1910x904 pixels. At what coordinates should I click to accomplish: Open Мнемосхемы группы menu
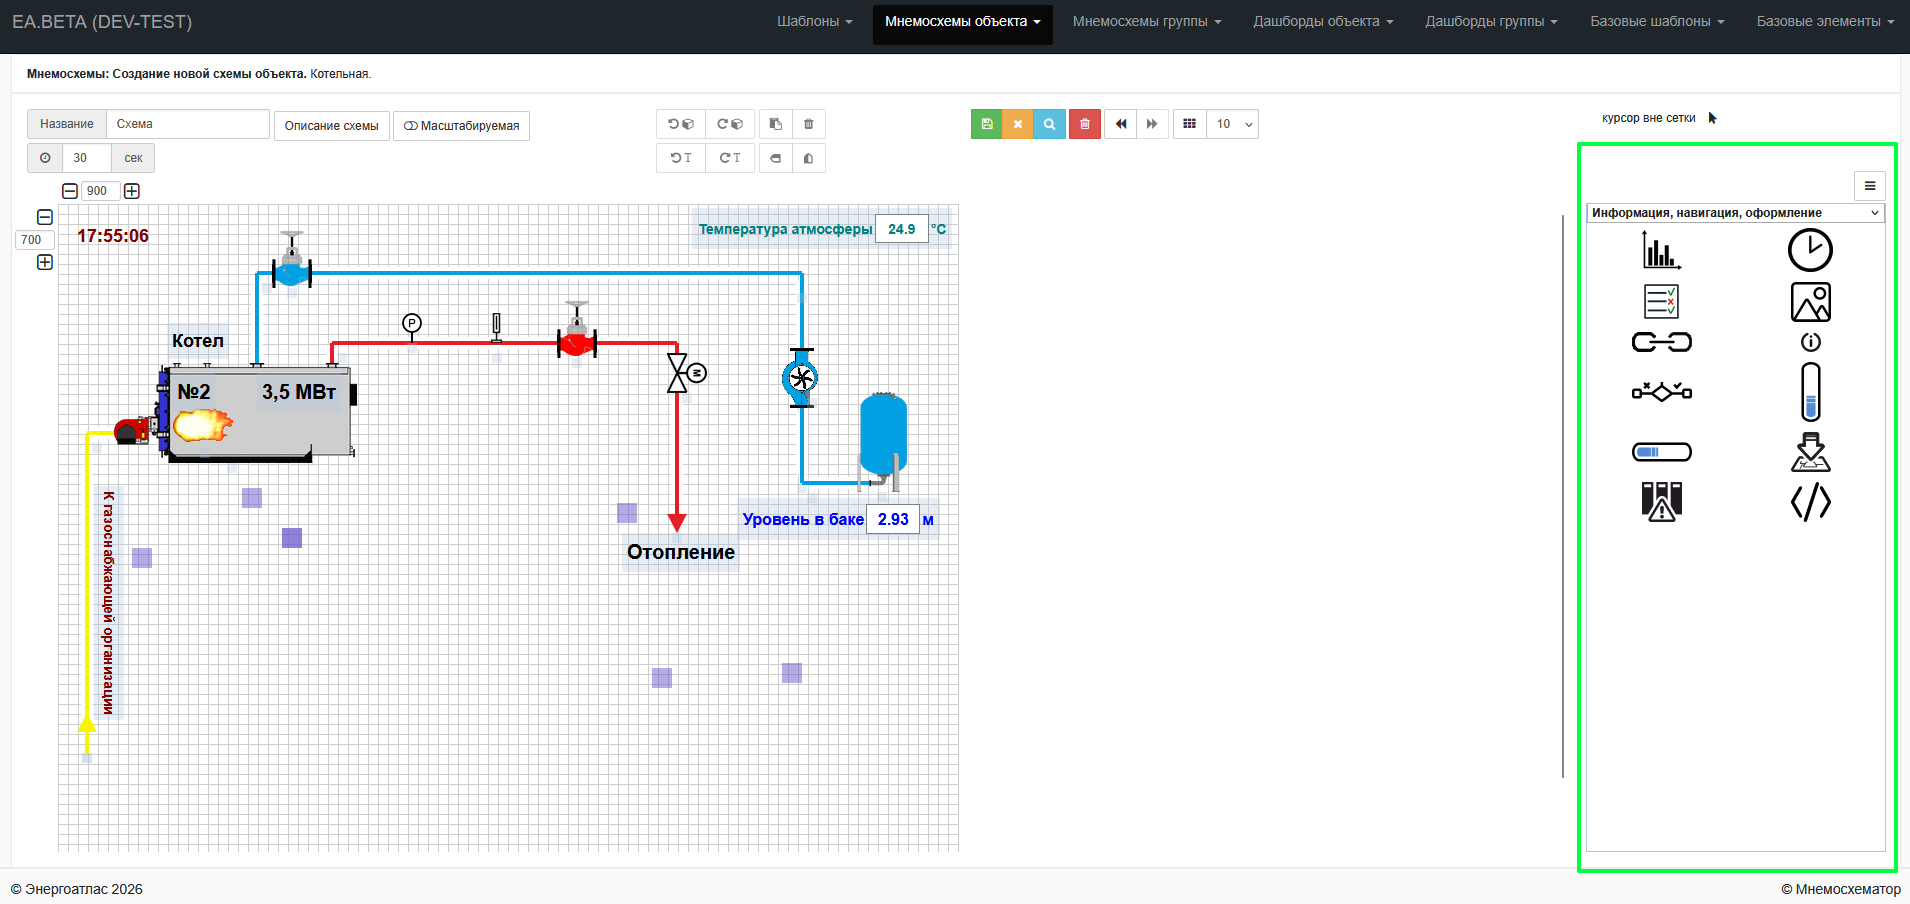1147,22
